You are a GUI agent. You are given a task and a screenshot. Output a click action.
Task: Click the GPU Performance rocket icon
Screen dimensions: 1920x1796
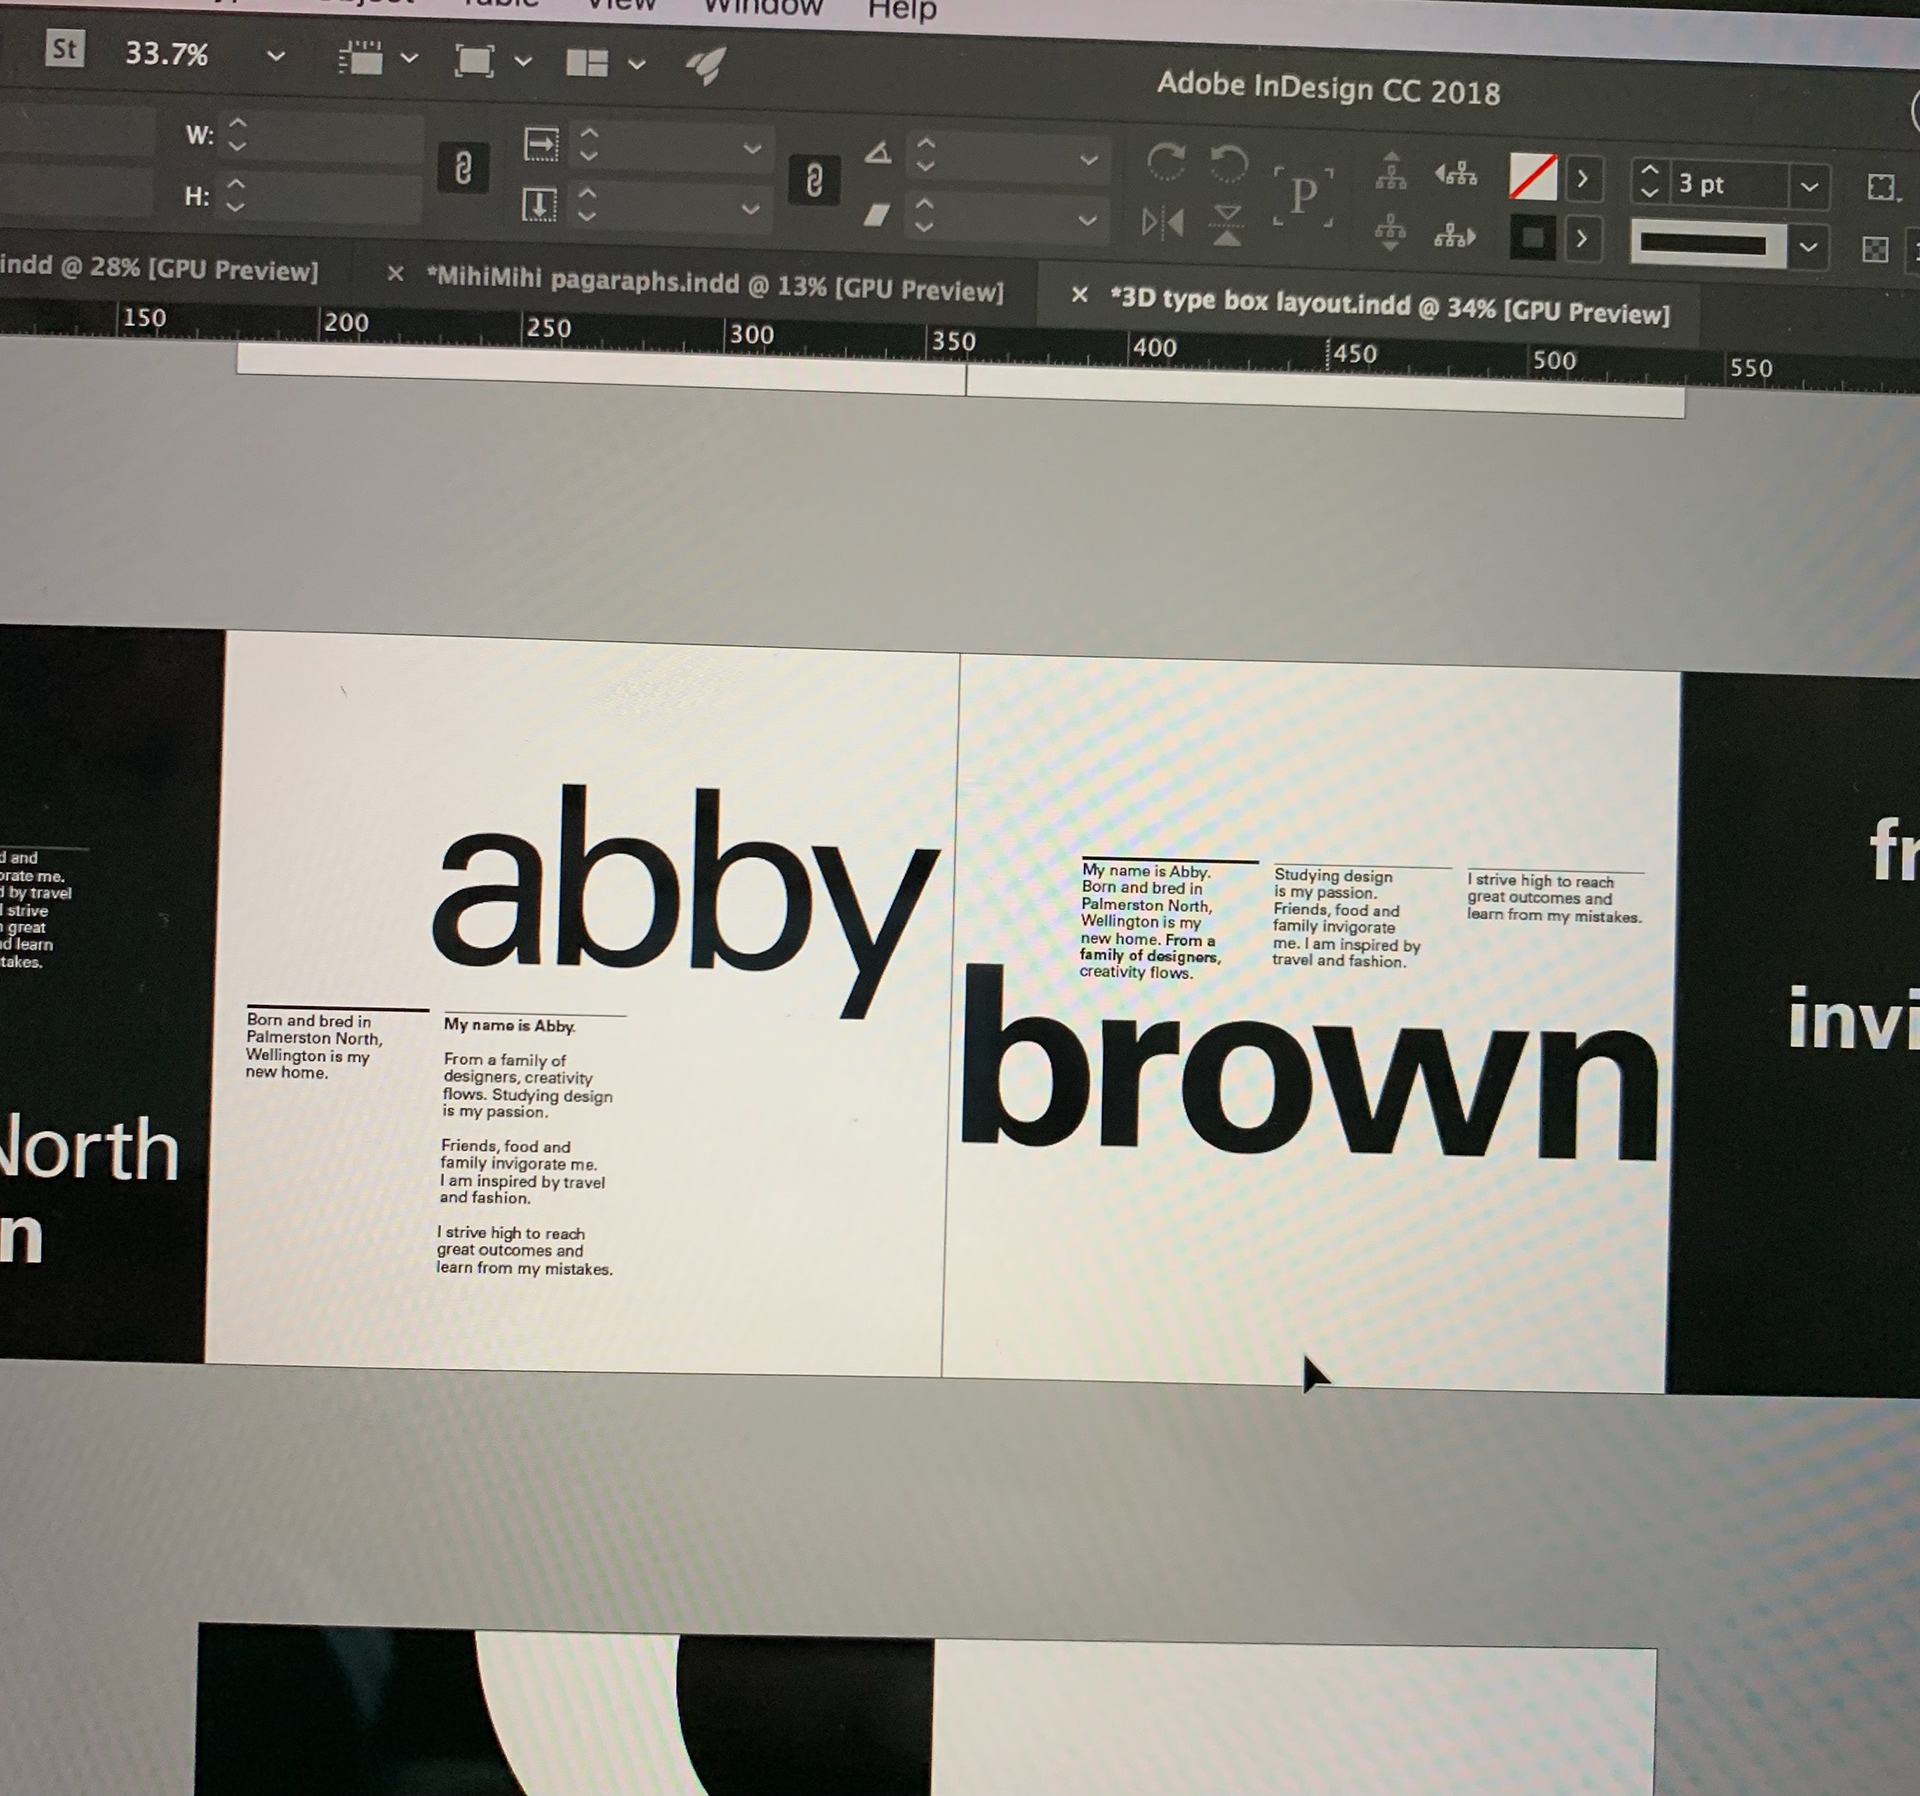pos(706,66)
